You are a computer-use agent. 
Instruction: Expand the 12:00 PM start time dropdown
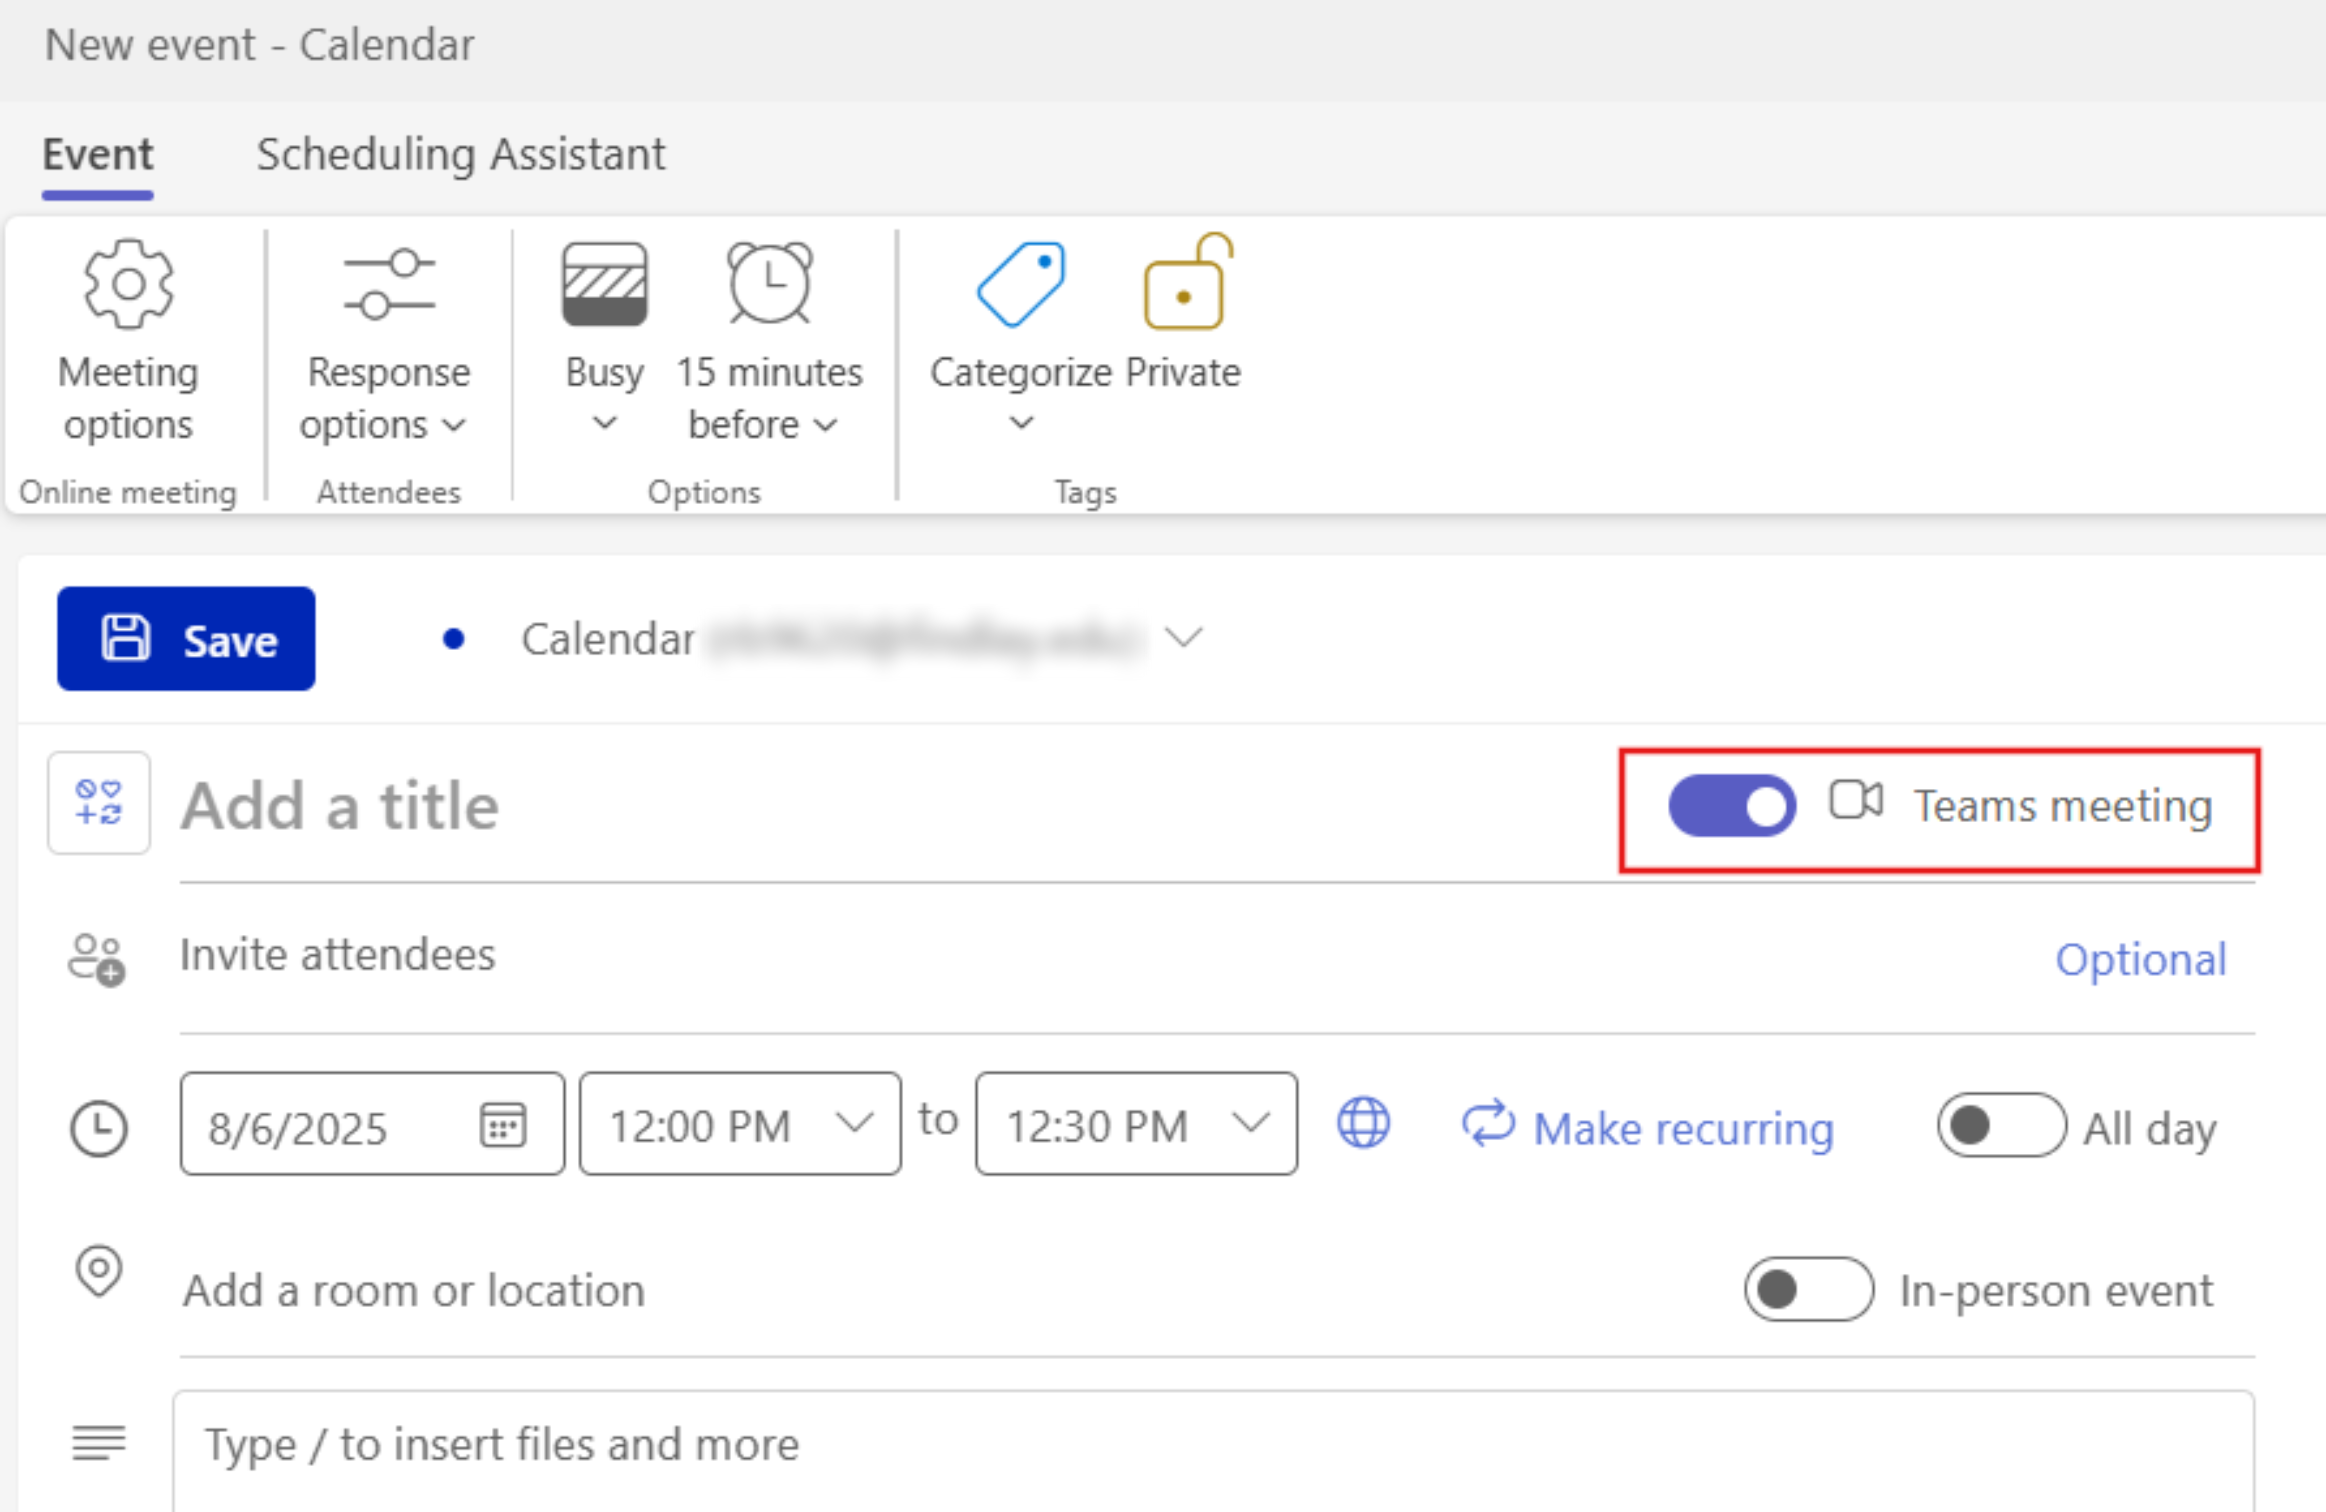click(x=853, y=1124)
